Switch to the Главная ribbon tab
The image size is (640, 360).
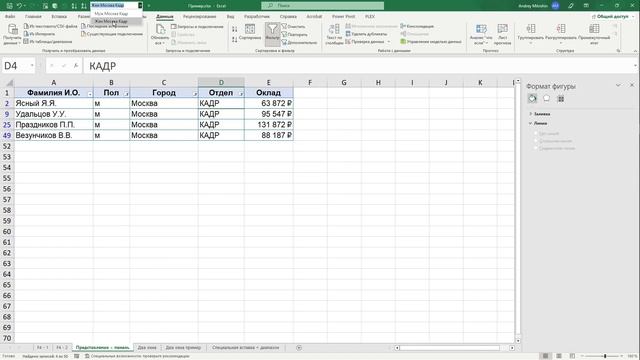pyautogui.click(x=33, y=16)
